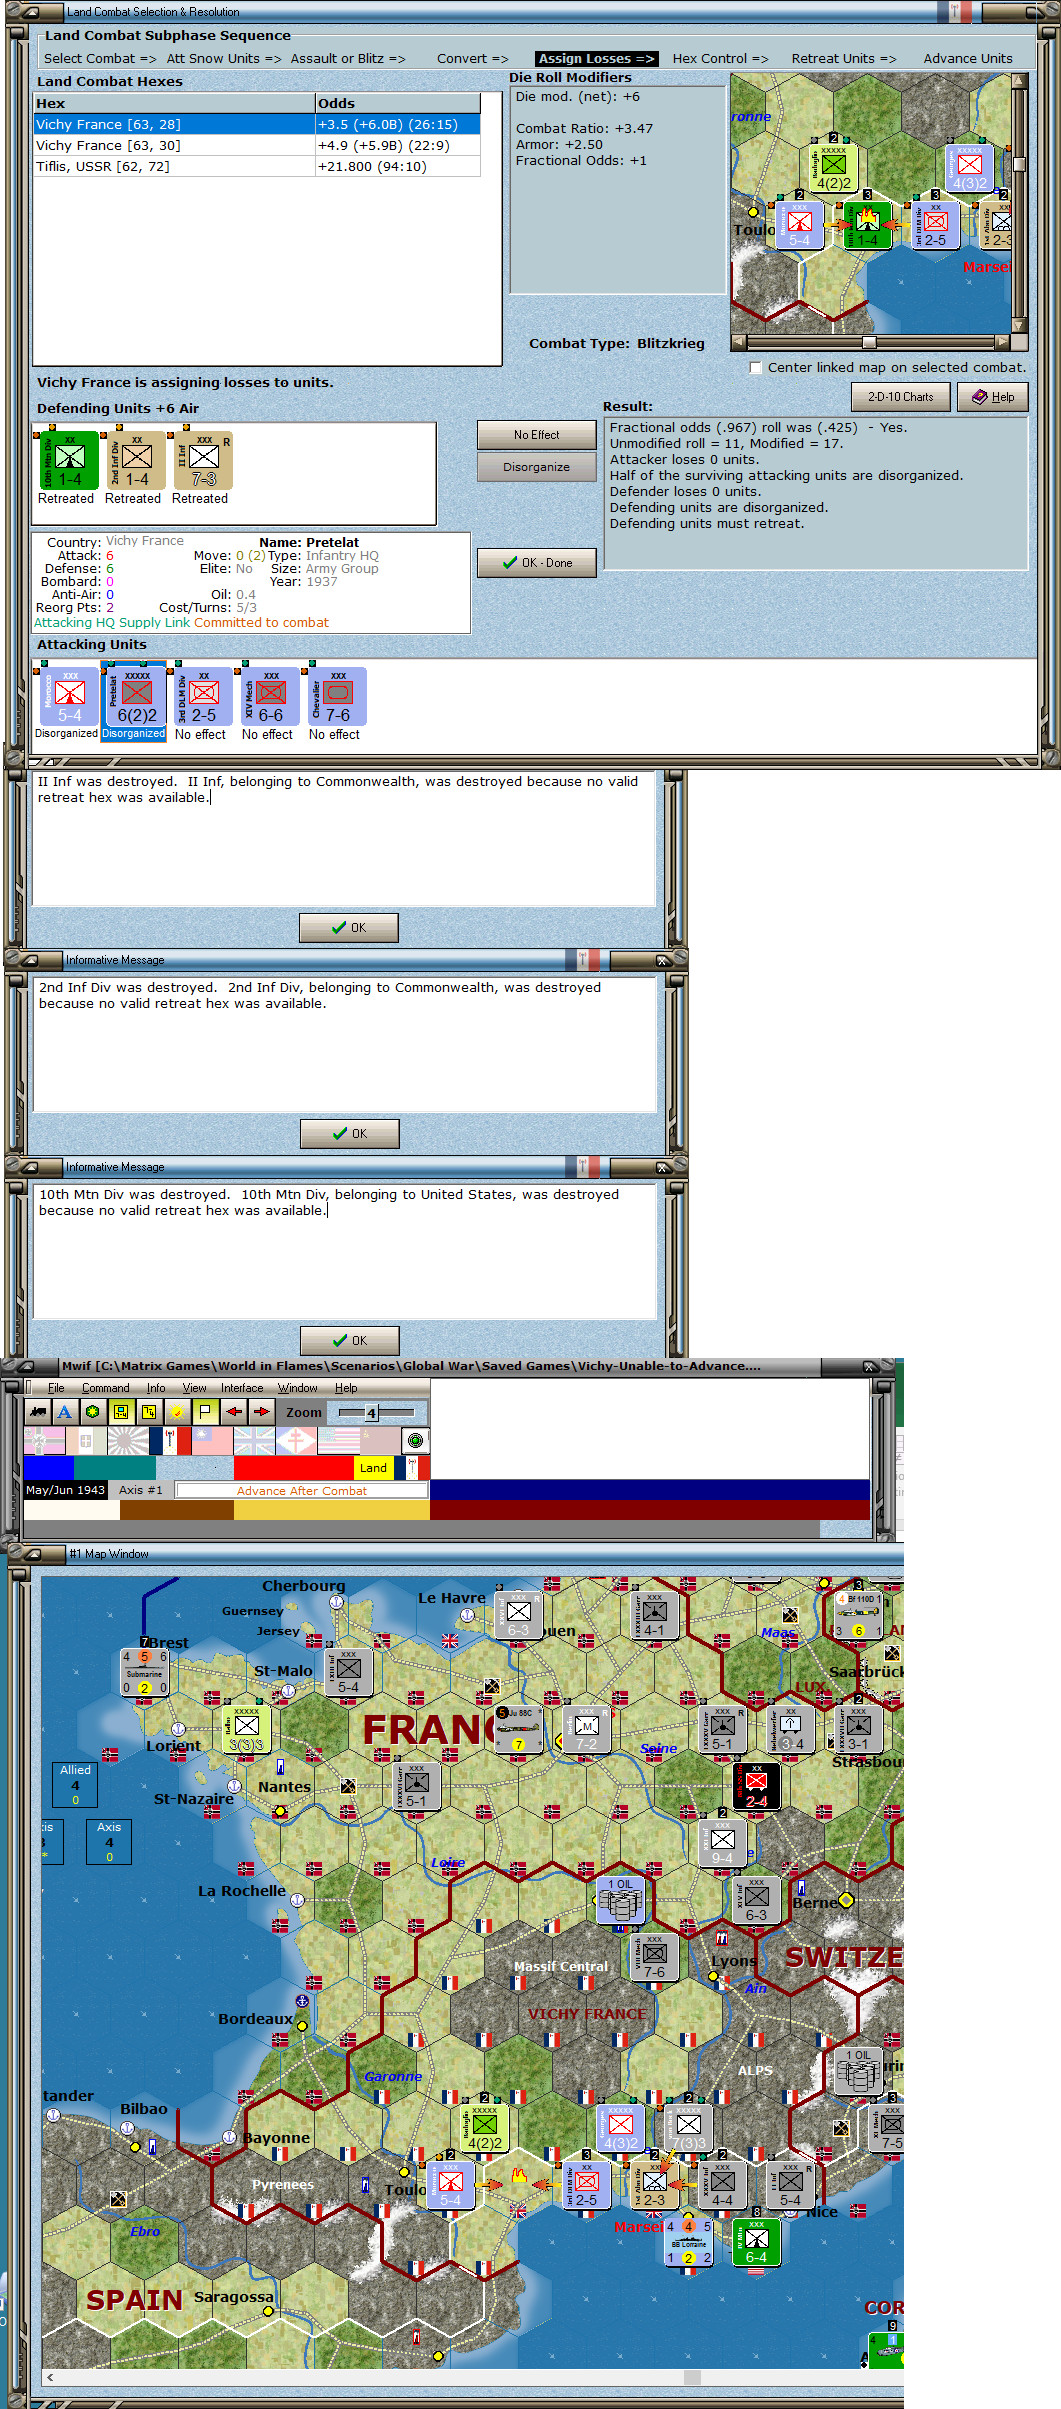Click the yellow stacked counters toolbar icon
Image resolution: width=1061 pixels, height=2409 pixels.
tap(149, 1412)
